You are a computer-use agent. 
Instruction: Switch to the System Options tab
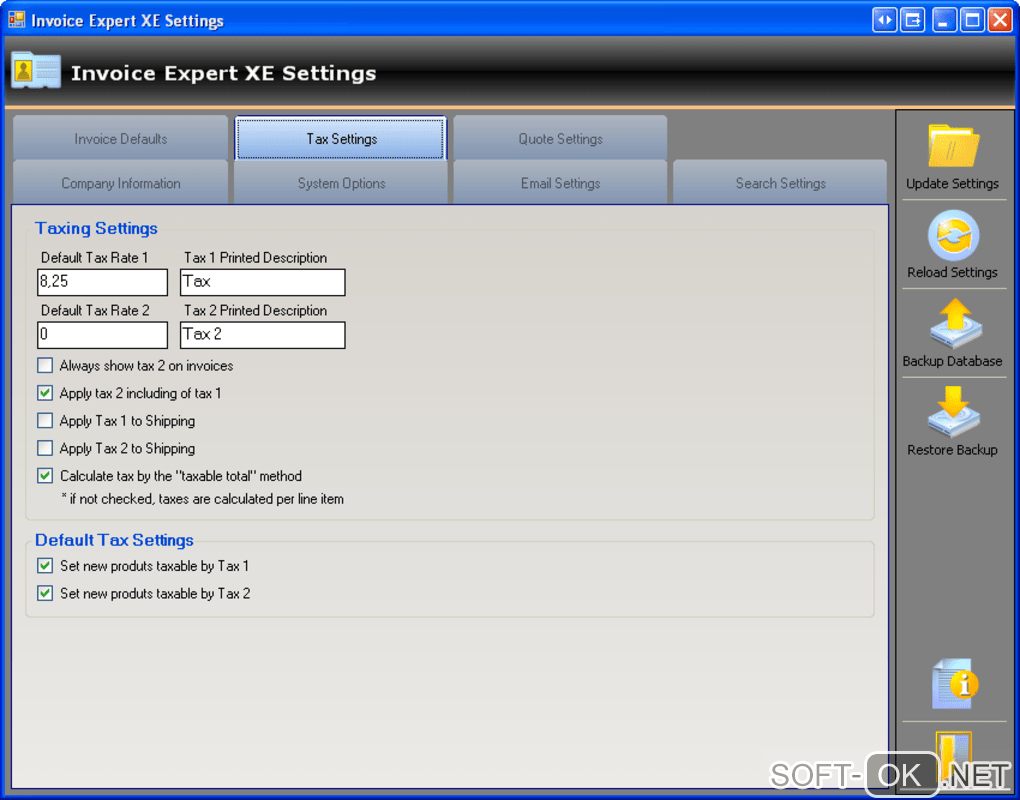tap(341, 183)
